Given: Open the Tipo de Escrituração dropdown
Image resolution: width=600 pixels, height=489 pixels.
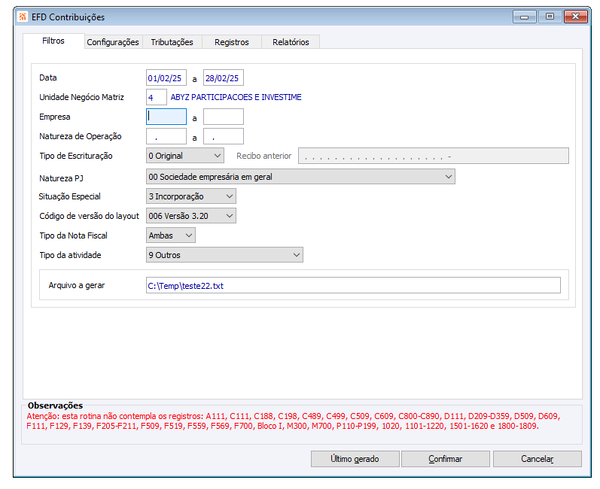Looking at the screenshot, I should click(x=185, y=156).
